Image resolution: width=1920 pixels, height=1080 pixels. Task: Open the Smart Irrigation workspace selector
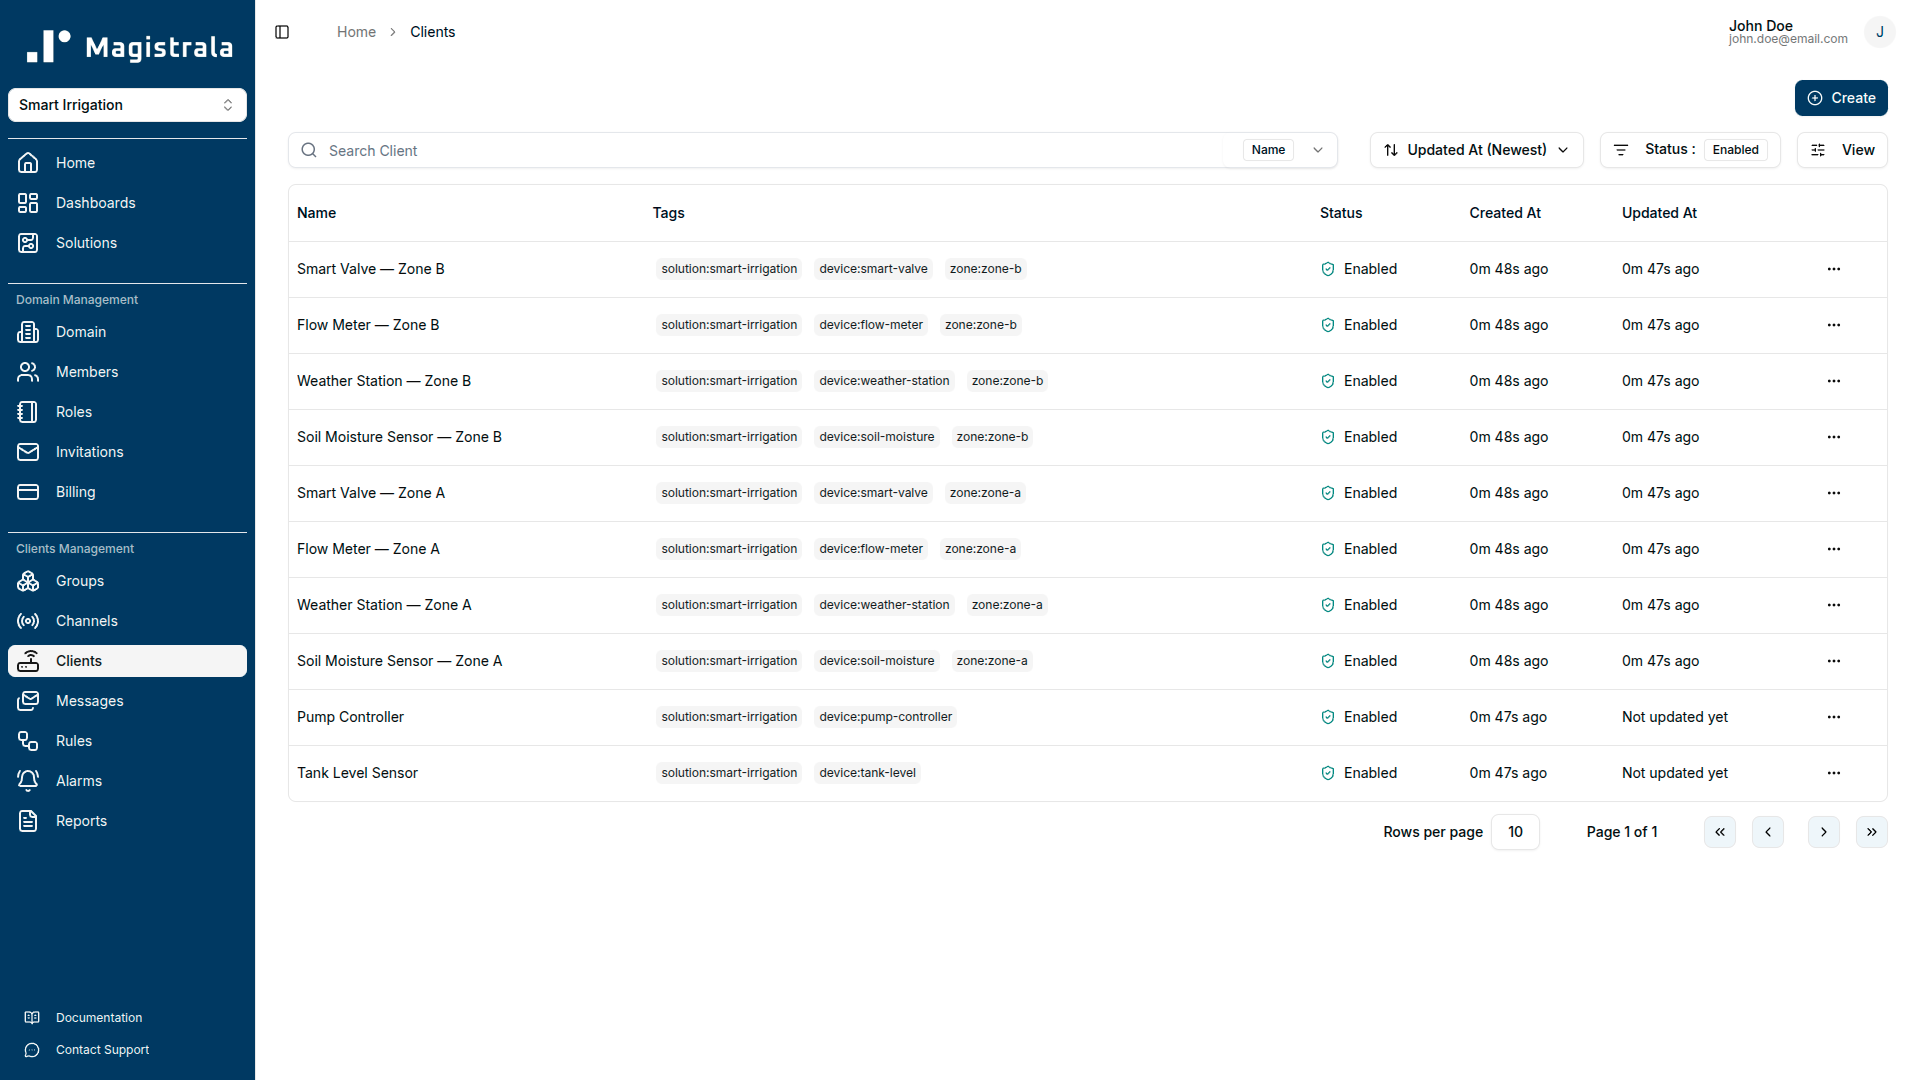127,105
